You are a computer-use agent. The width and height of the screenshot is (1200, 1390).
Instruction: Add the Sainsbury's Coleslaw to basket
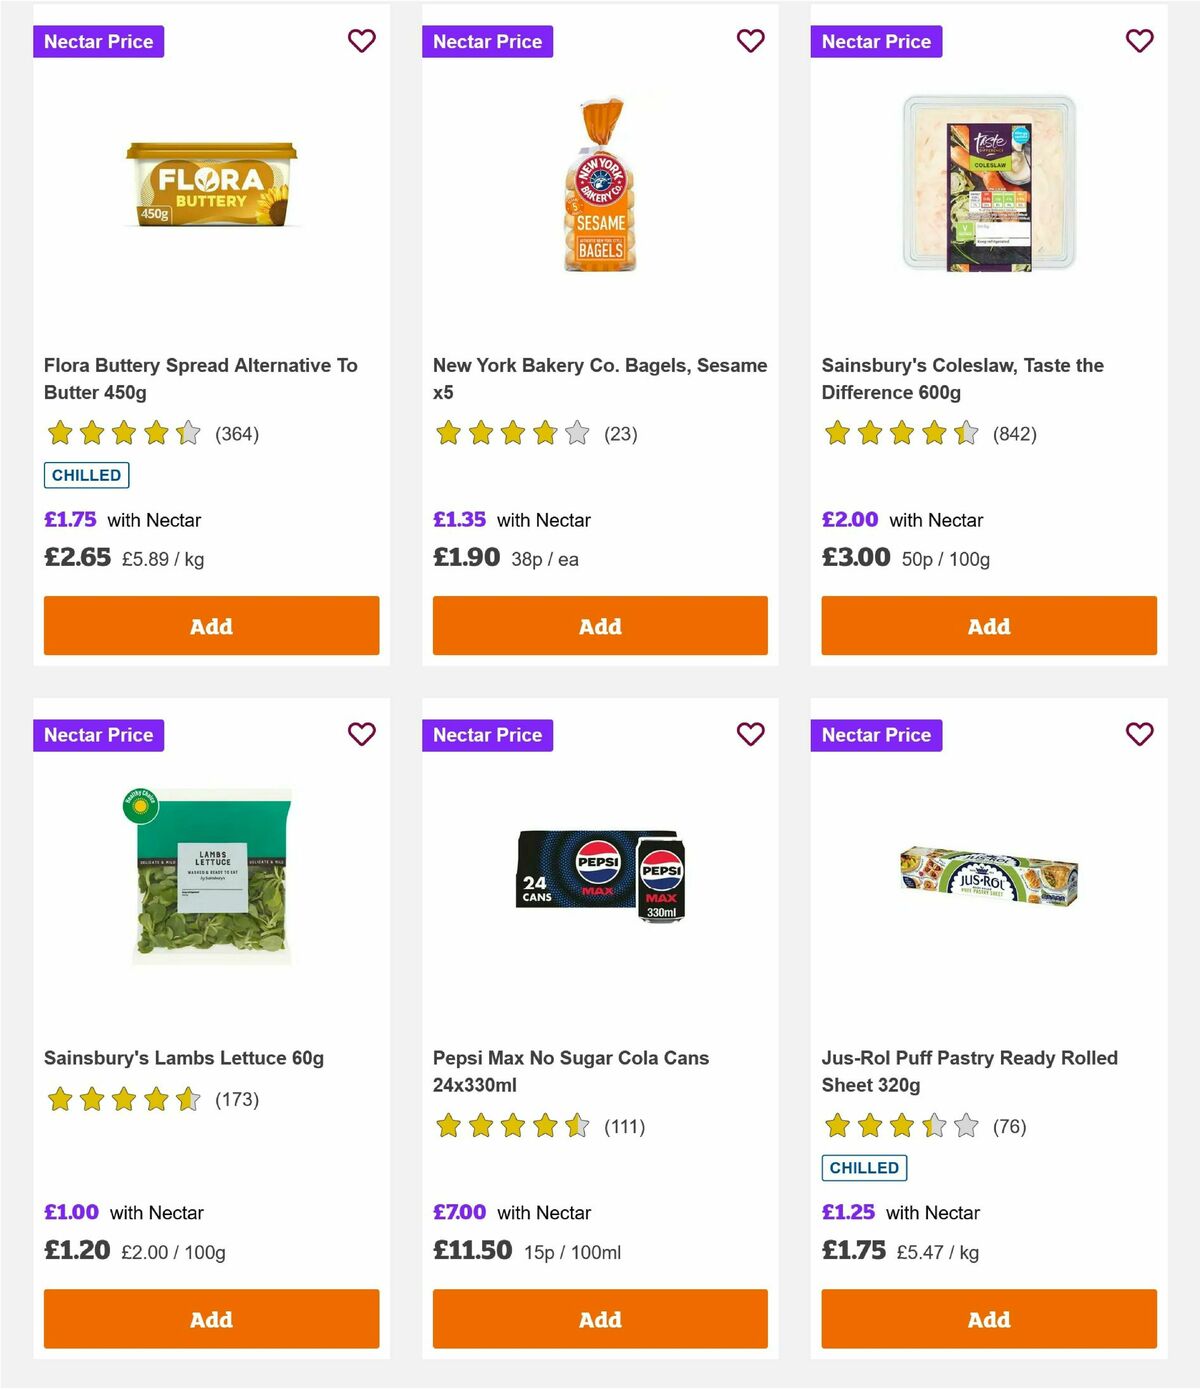pos(988,625)
